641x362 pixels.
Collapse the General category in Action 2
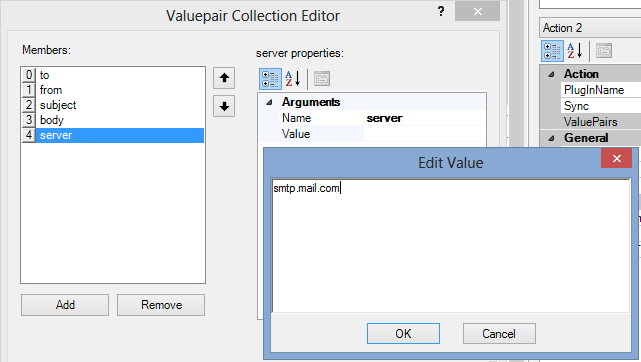point(551,138)
